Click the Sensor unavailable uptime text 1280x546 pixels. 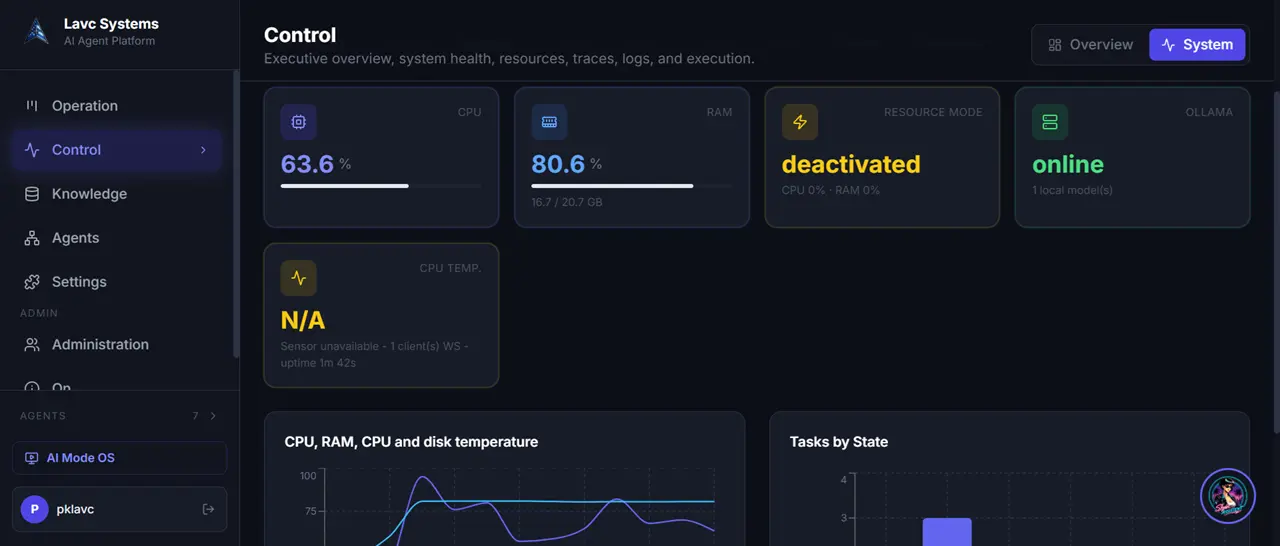point(374,355)
